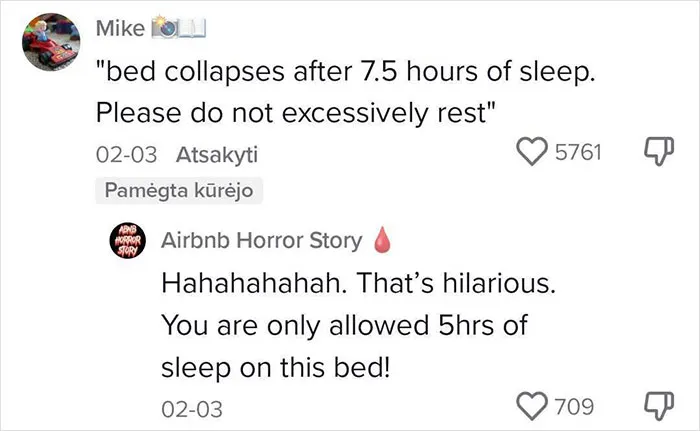
Task: Click the blood drop emoji by creator name
Action: coord(382,240)
